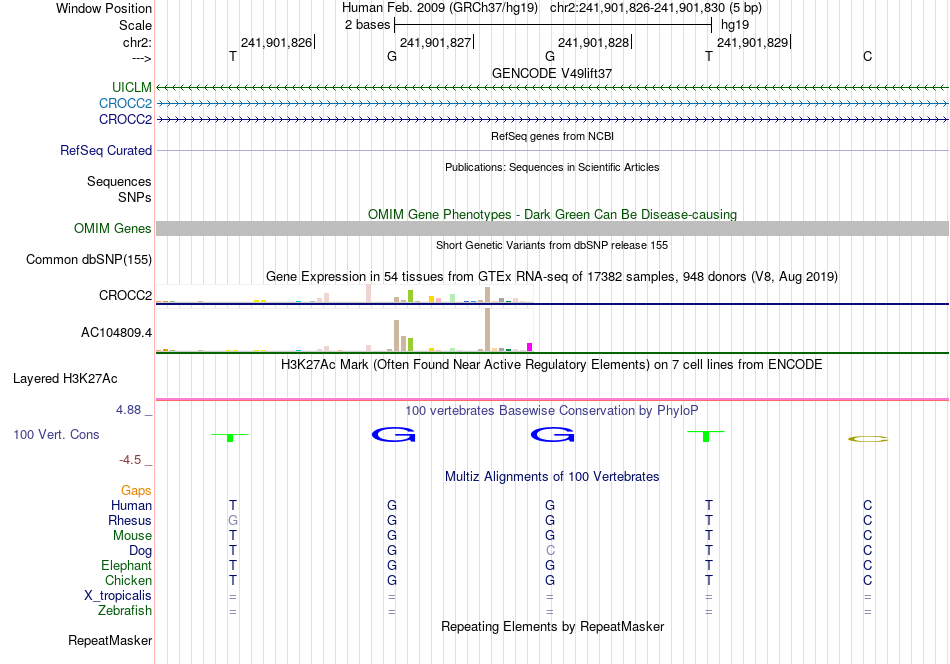Open the OMIM Genes track label
950x664 pixels.
[x=113, y=228]
